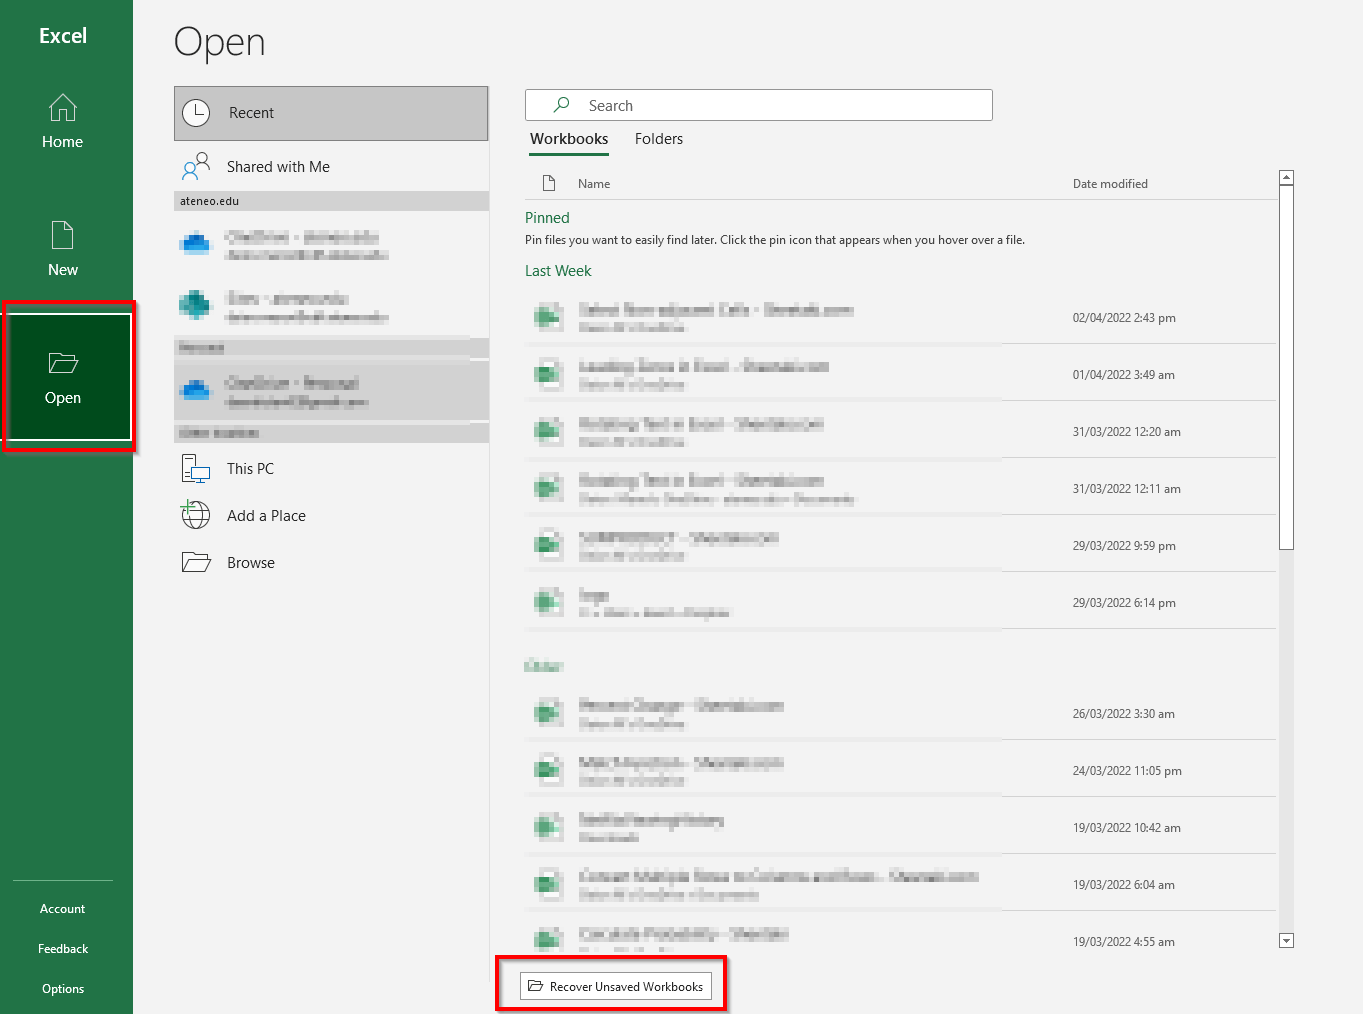
Task: Select the Recent clock icon entry
Action: (331, 113)
